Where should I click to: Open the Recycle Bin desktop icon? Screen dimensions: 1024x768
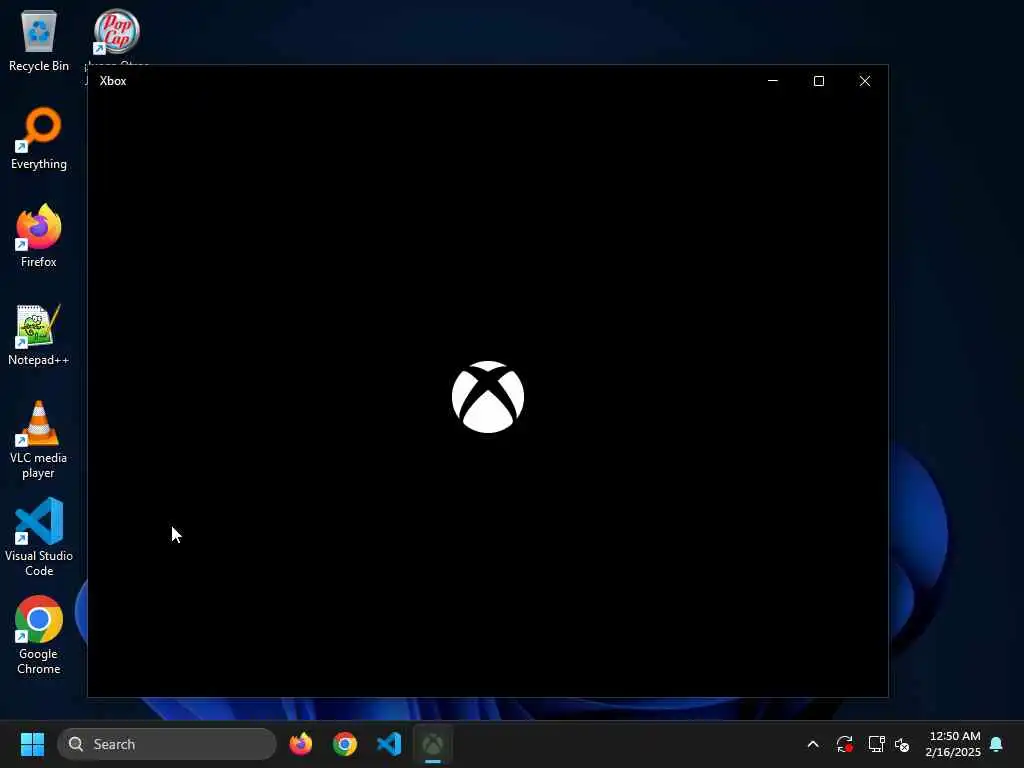point(39,40)
